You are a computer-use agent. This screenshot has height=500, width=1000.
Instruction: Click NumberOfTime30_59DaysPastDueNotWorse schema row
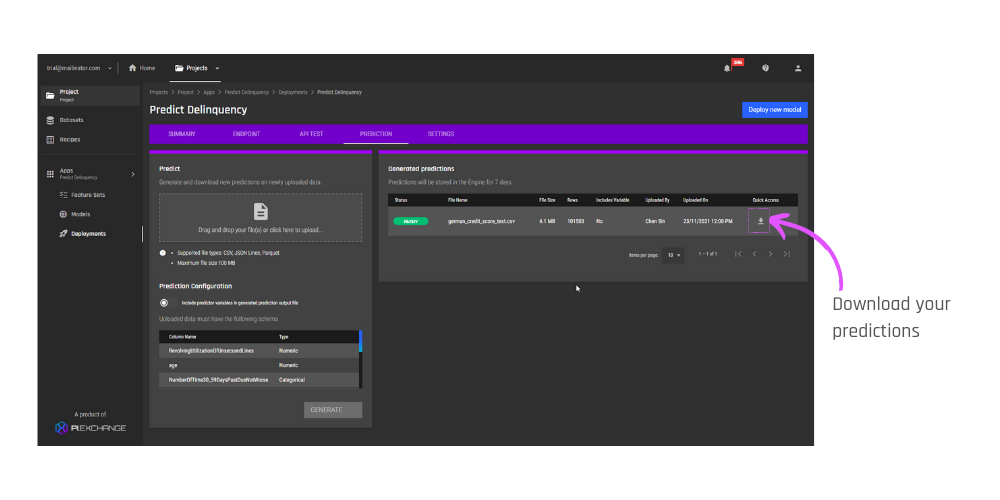(x=258, y=380)
